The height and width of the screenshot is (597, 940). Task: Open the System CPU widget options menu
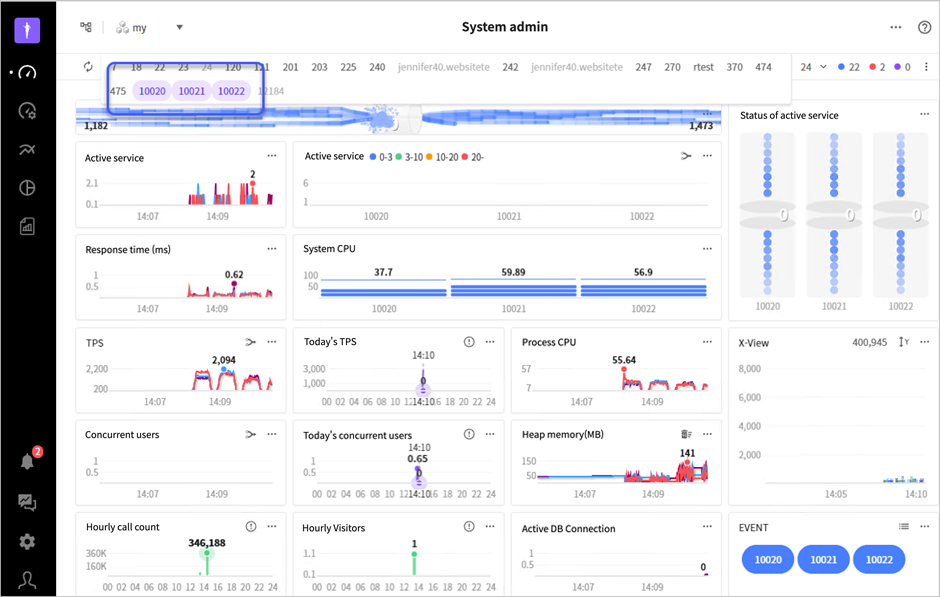[x=707, y=249]
